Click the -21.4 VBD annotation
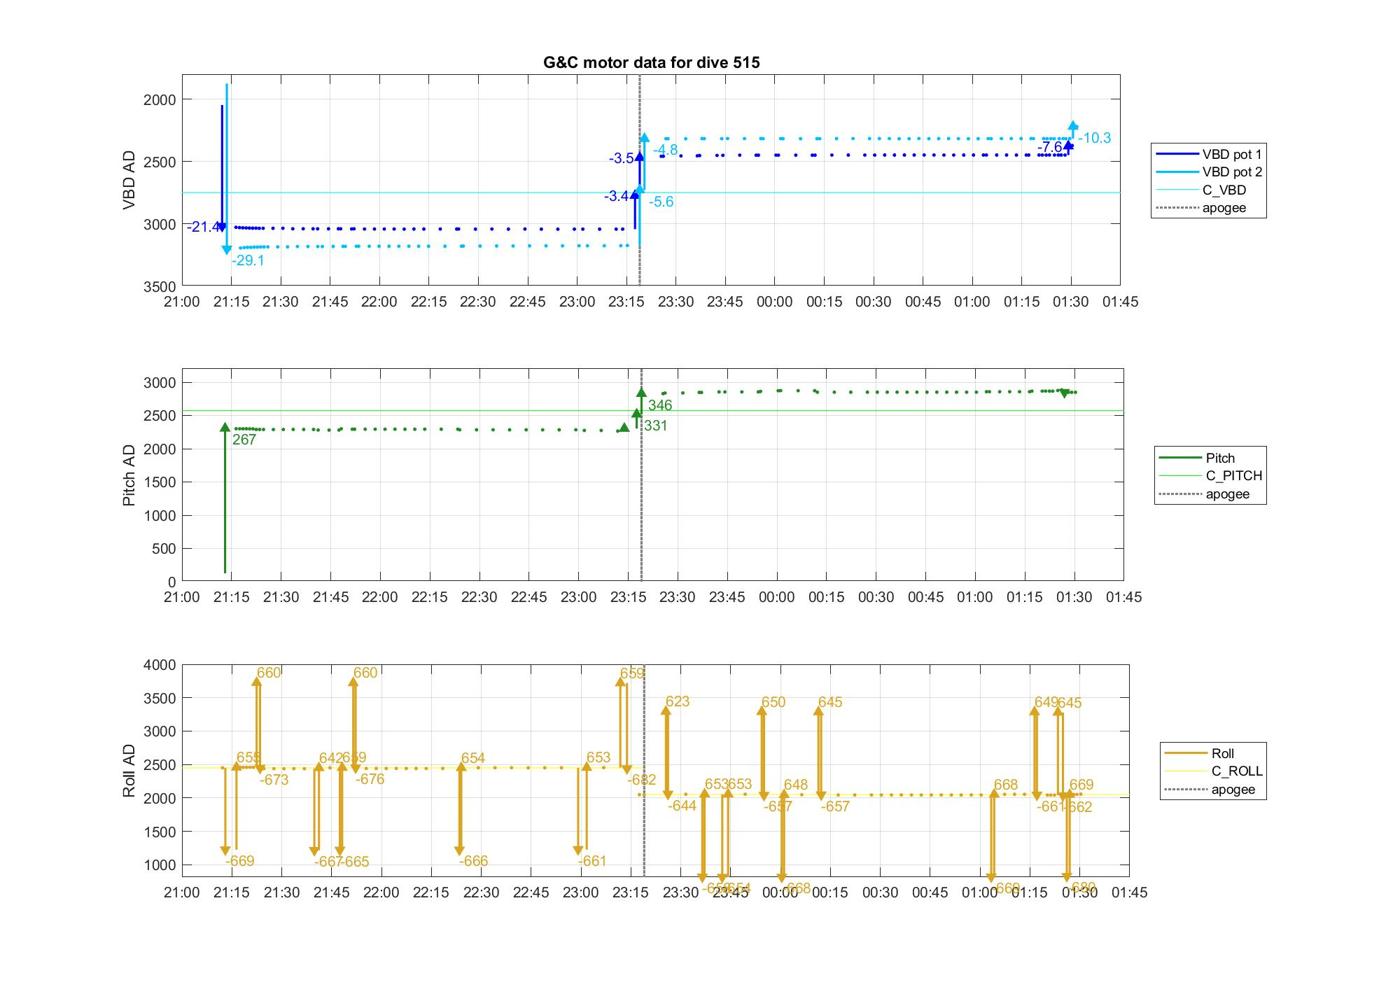The width and height of the screenshot is (1400, 986). point(203,227)
